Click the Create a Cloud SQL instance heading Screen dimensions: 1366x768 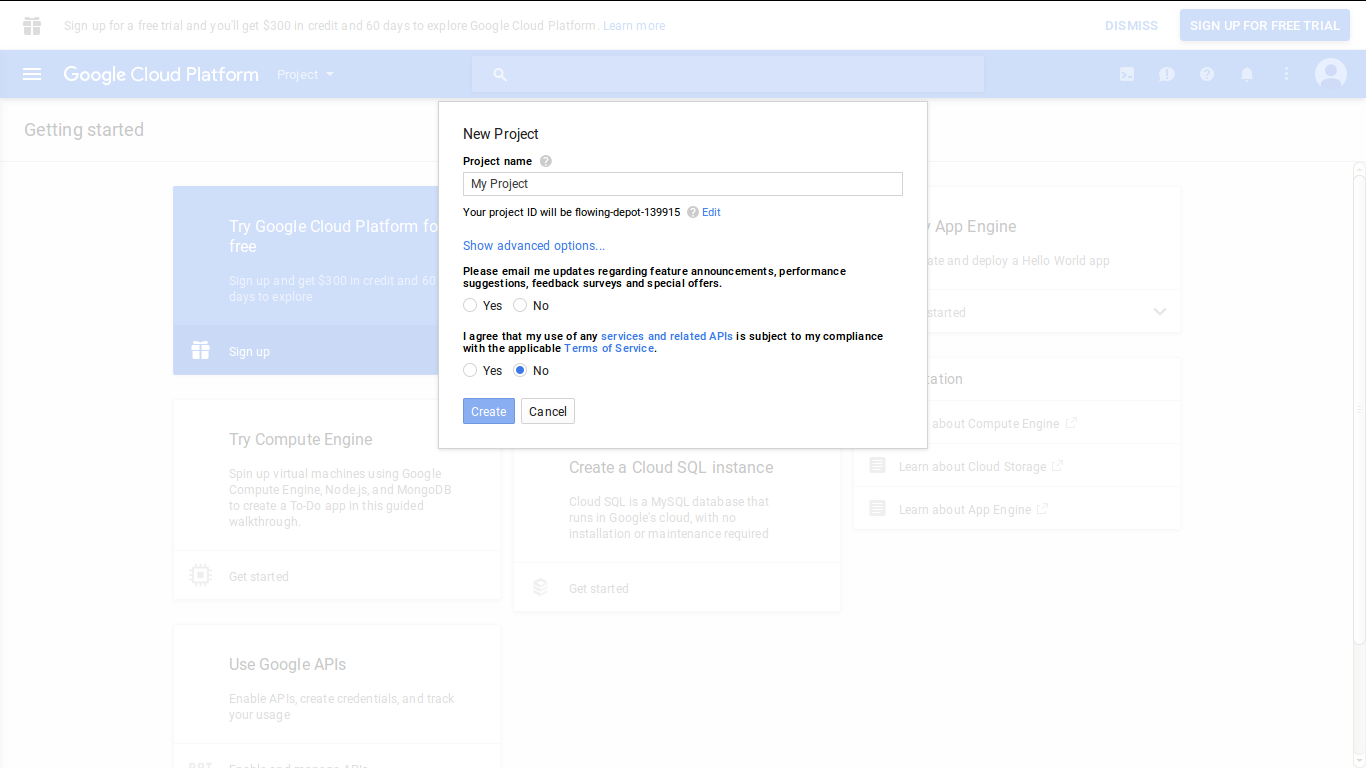(x=671, y=467)
